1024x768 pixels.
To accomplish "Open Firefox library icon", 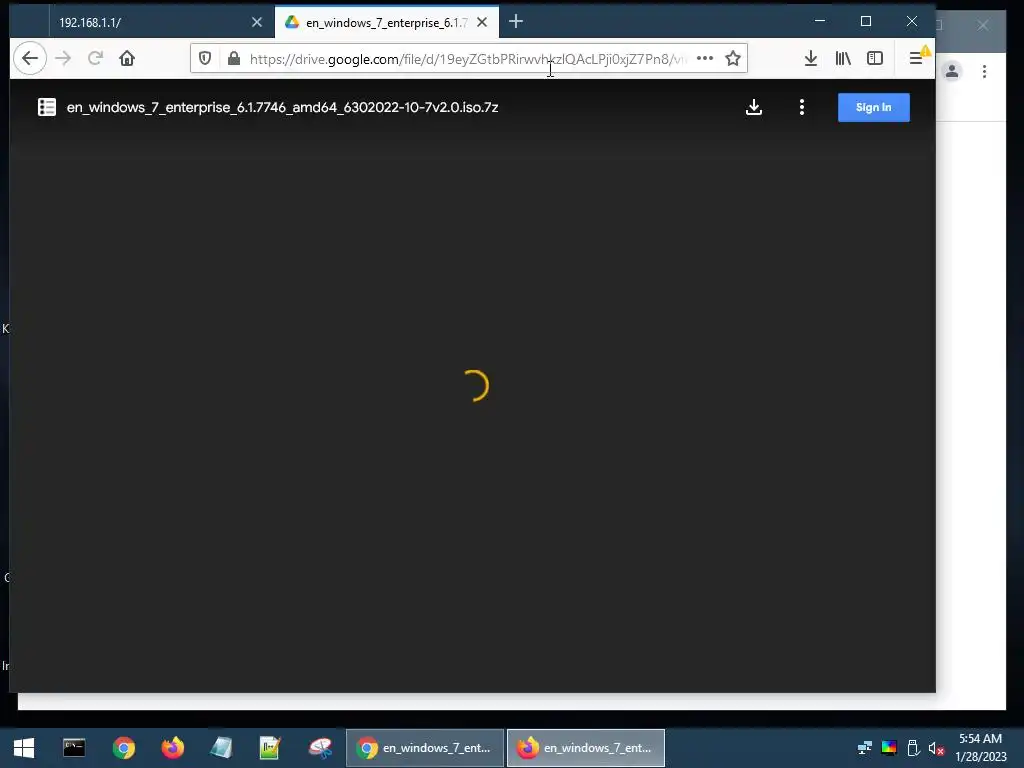I will click(843, 58).
